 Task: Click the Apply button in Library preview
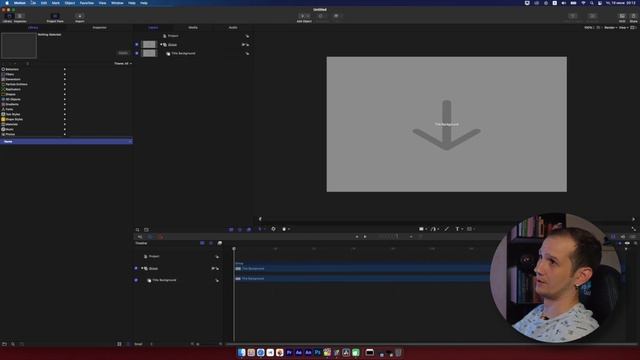point(123,53)
